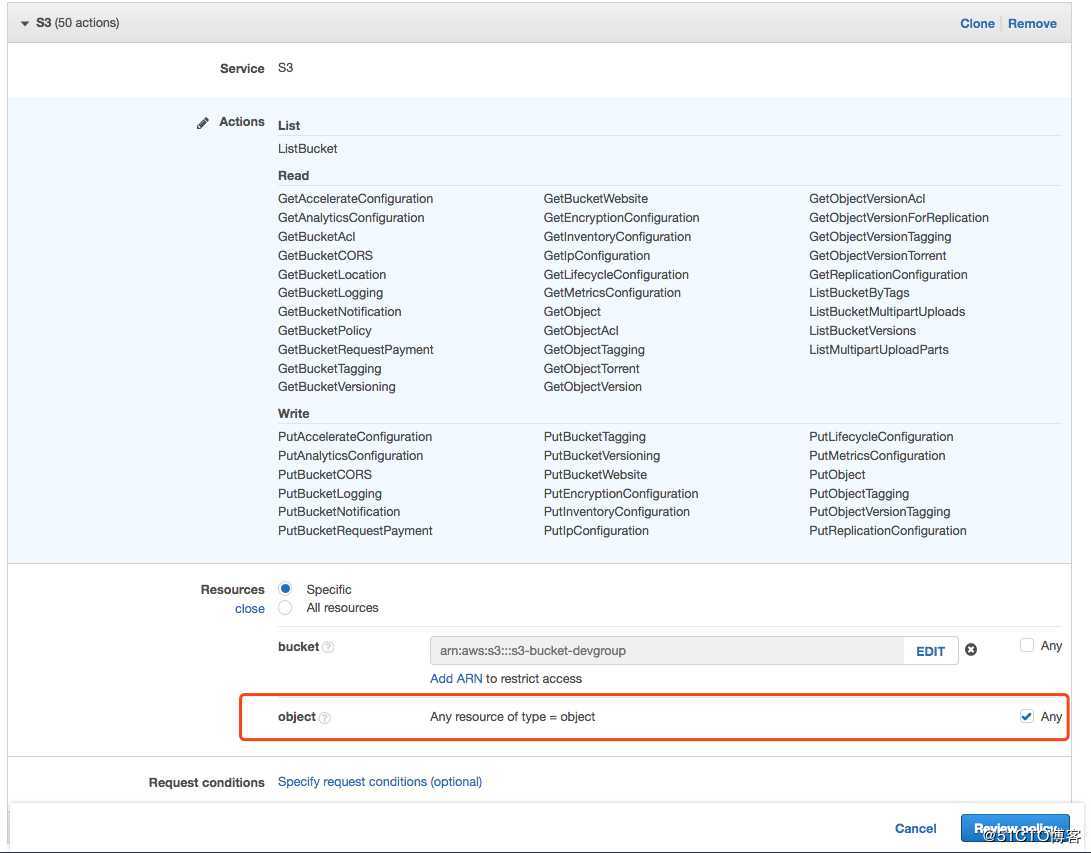
Task: Click ListBucketMultipartUploads action
Action: pos(887,312)
